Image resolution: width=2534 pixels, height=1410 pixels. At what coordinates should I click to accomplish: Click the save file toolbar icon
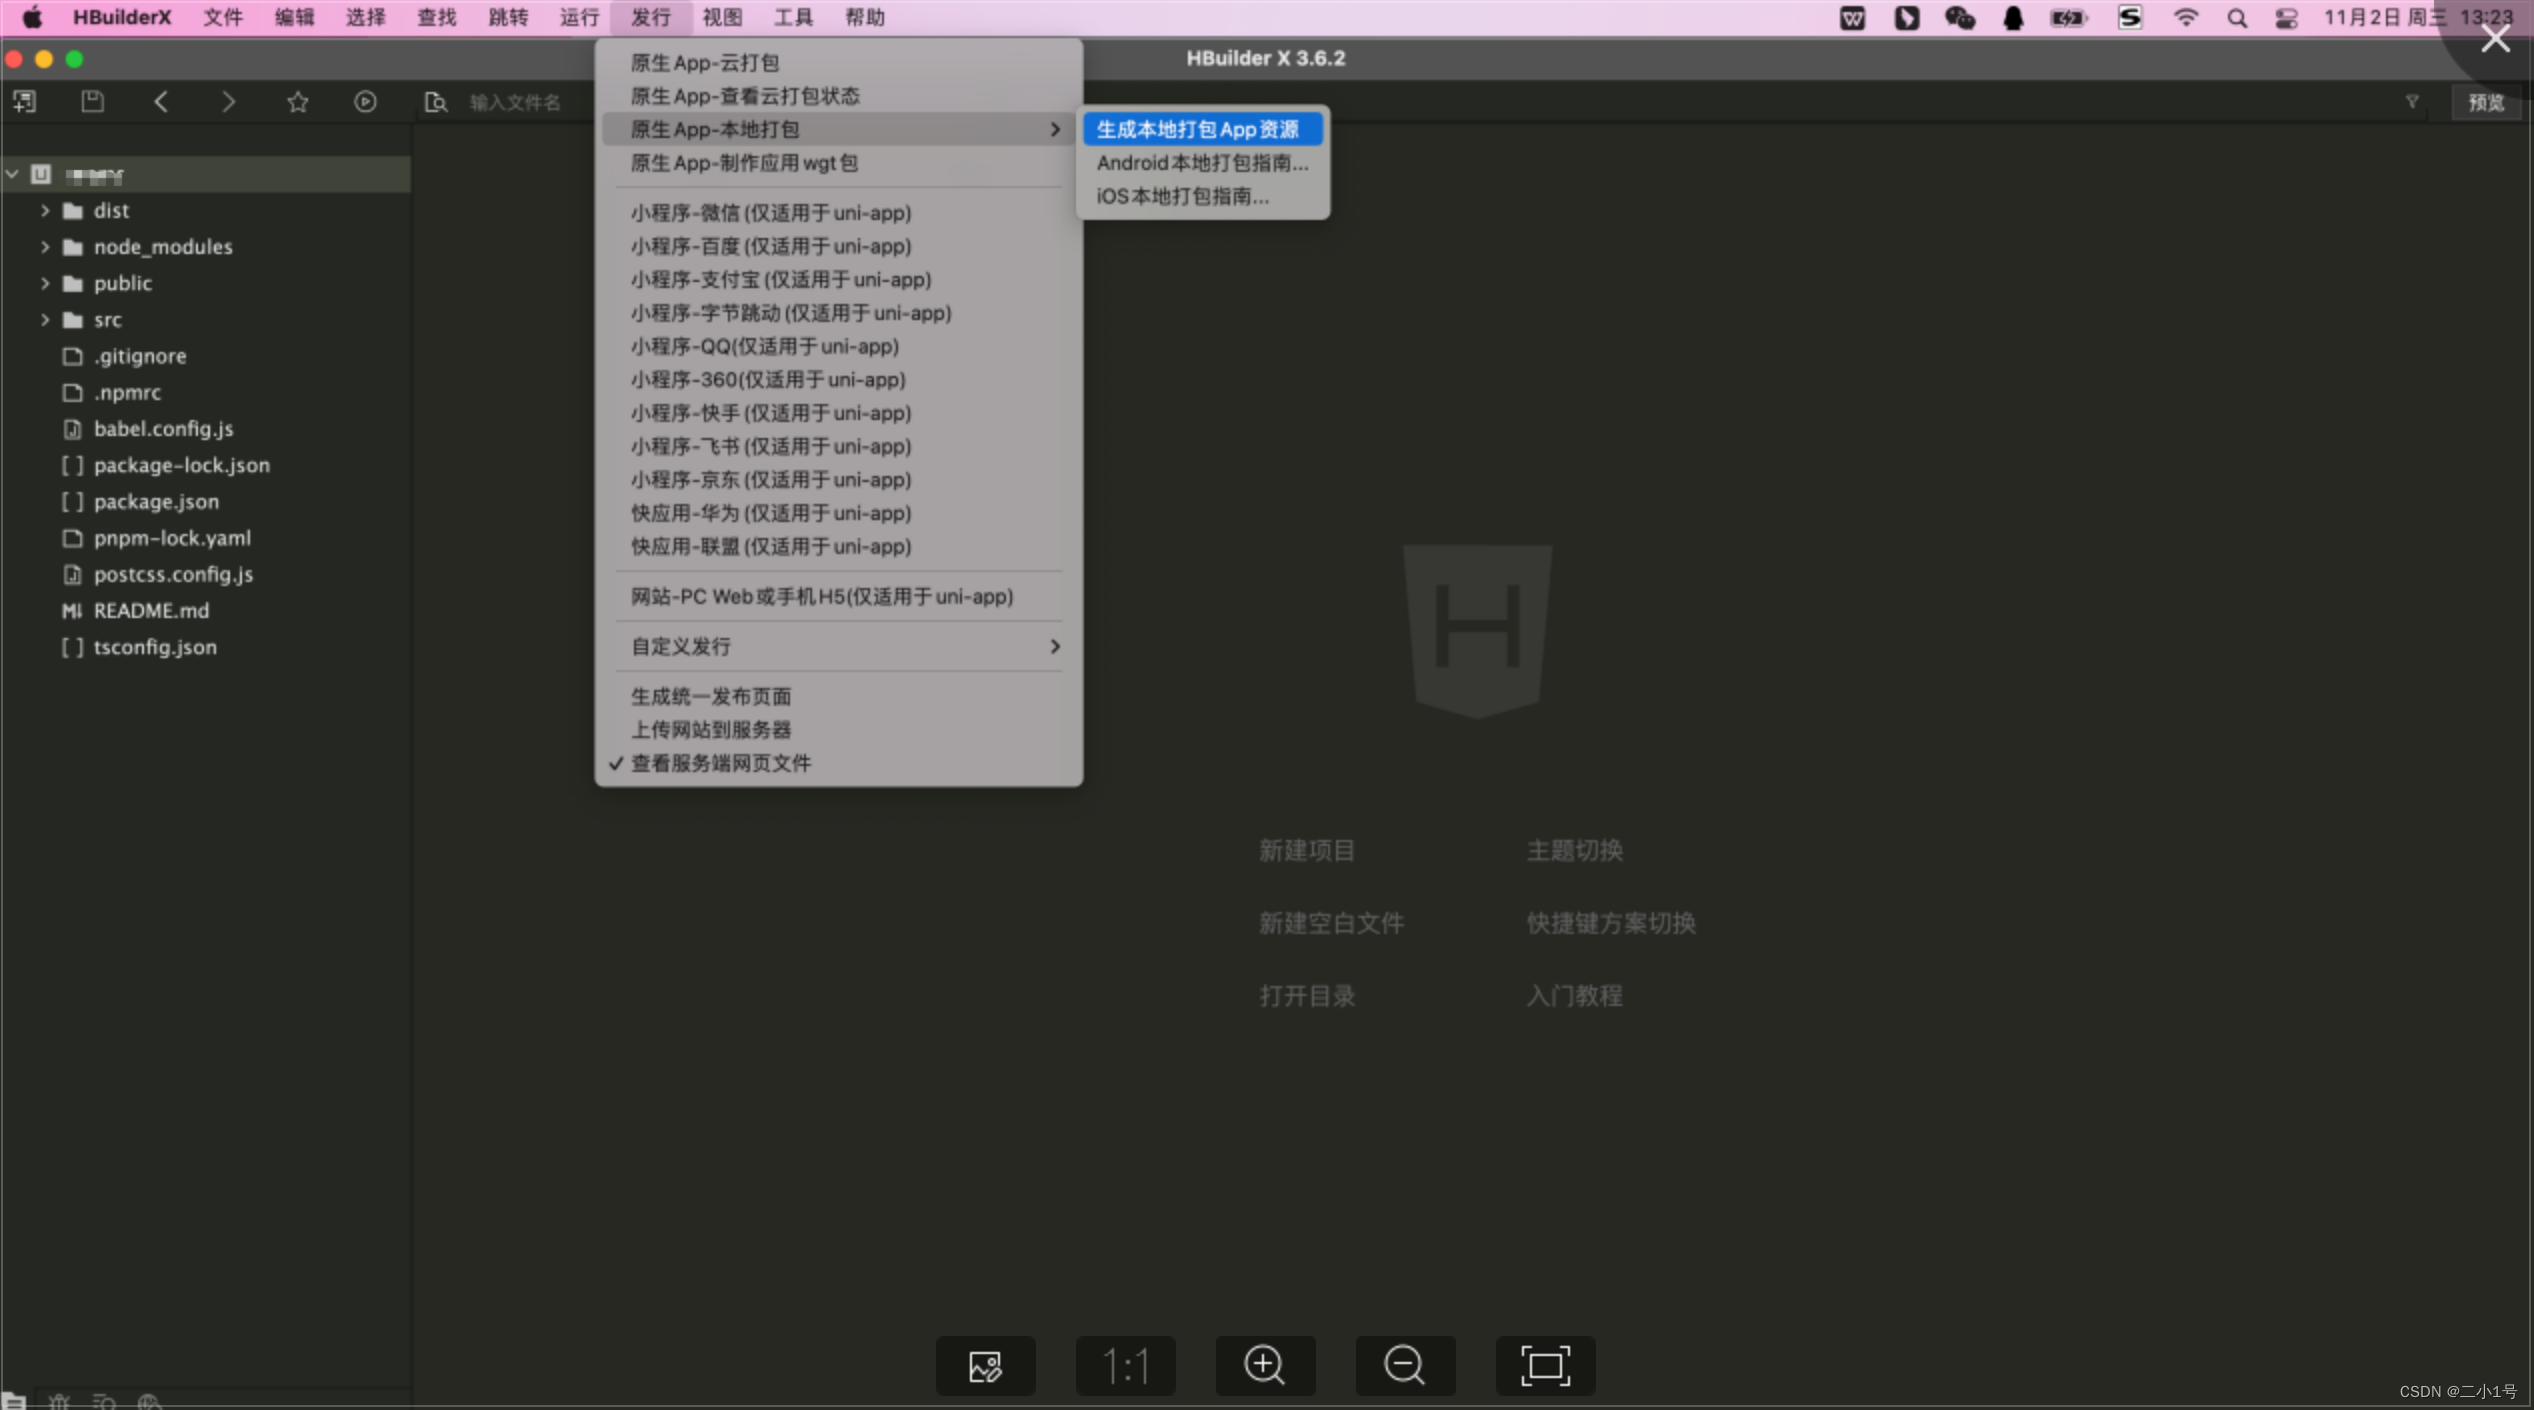click(92, 101)
